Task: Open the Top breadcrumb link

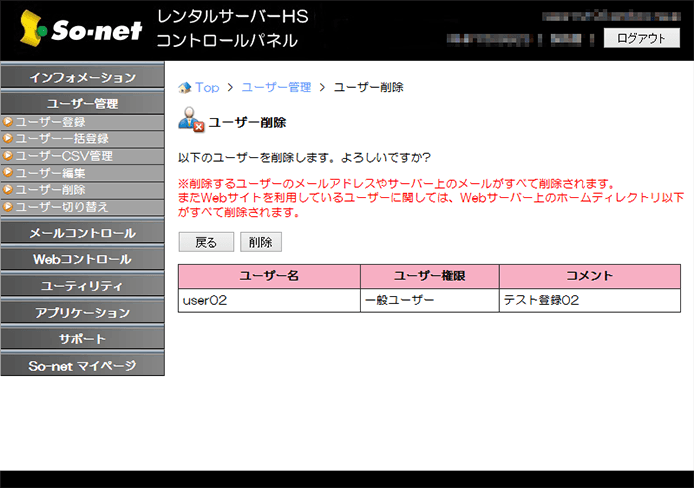Action: (207, 88)
